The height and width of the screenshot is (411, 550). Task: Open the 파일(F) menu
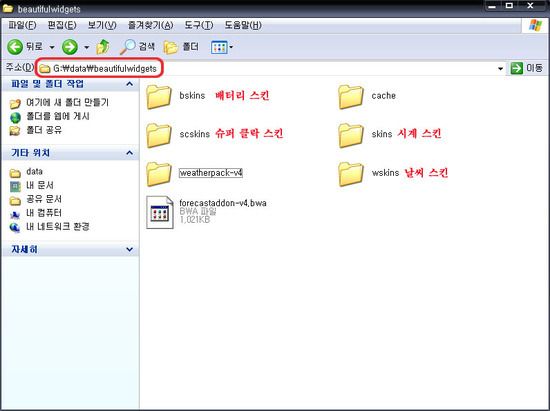(x=22, y=25)
